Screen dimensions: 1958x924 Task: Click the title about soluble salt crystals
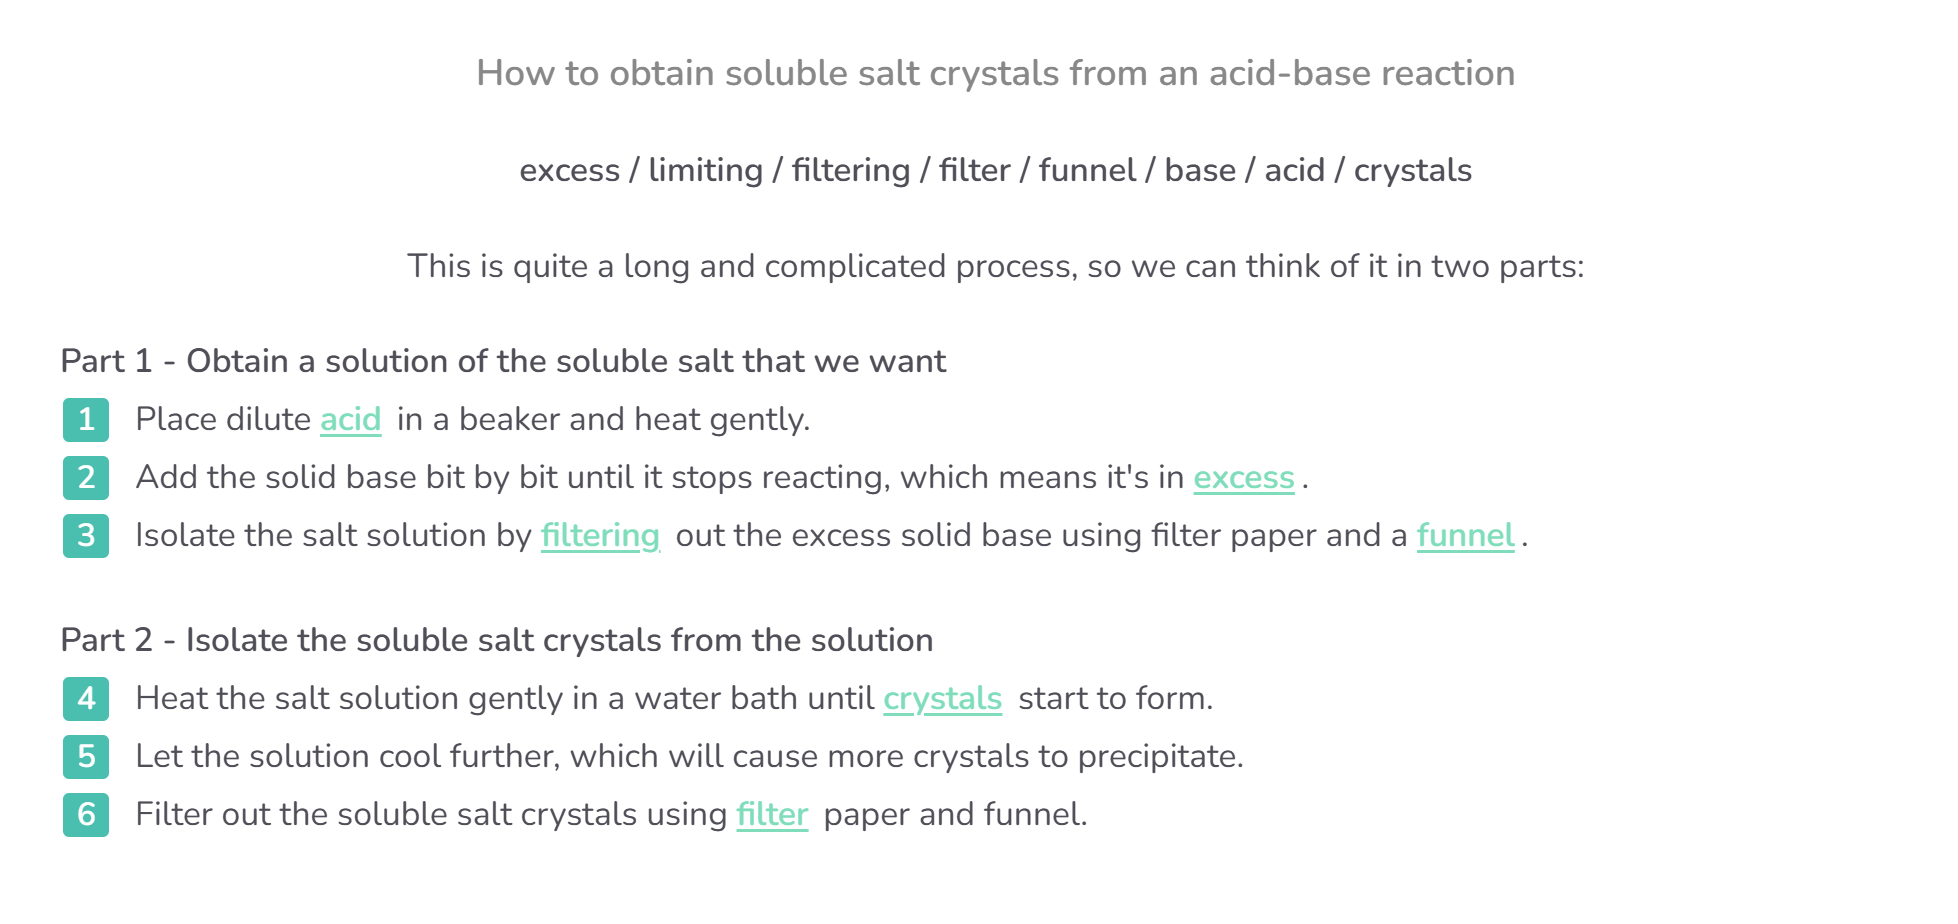pos(995,74)
